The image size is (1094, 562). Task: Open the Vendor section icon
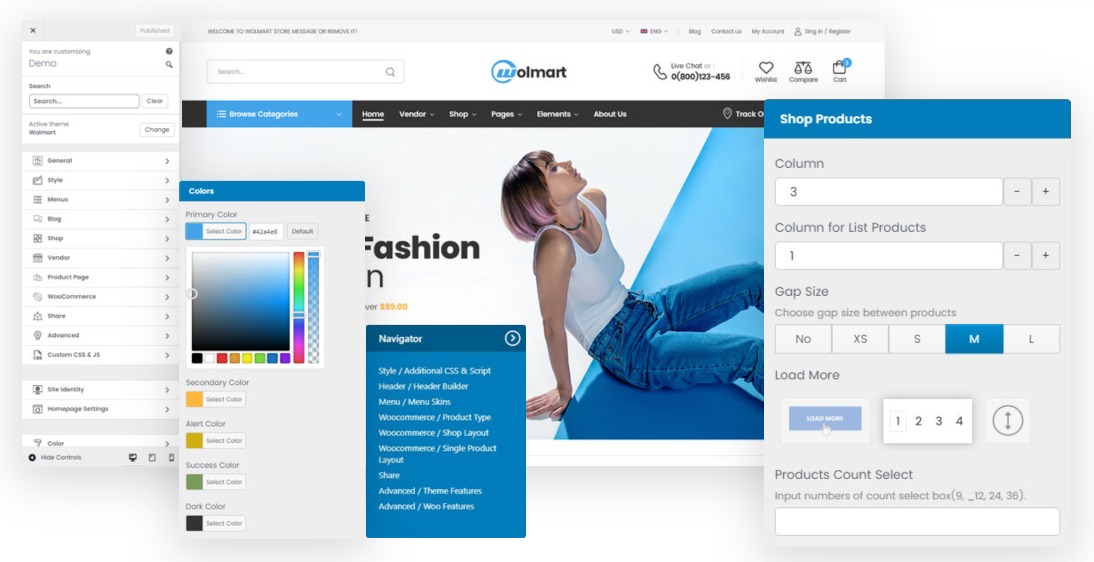point(38,258)
